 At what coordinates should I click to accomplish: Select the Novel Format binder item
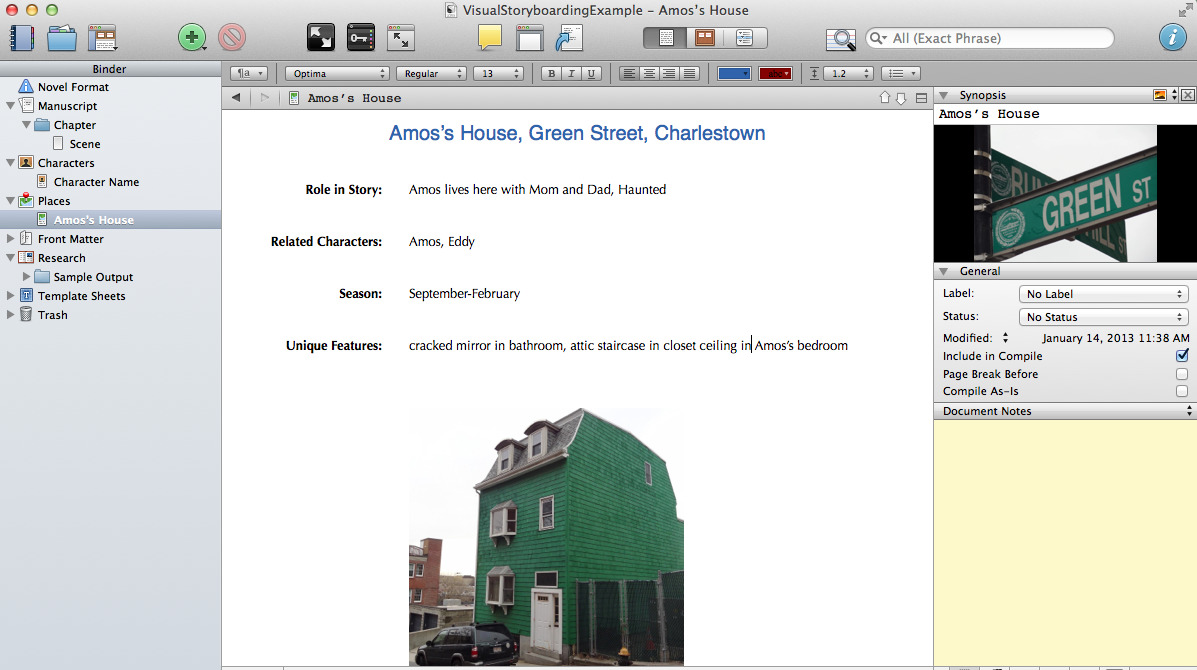pyautogui.click(x=73, y=87)
